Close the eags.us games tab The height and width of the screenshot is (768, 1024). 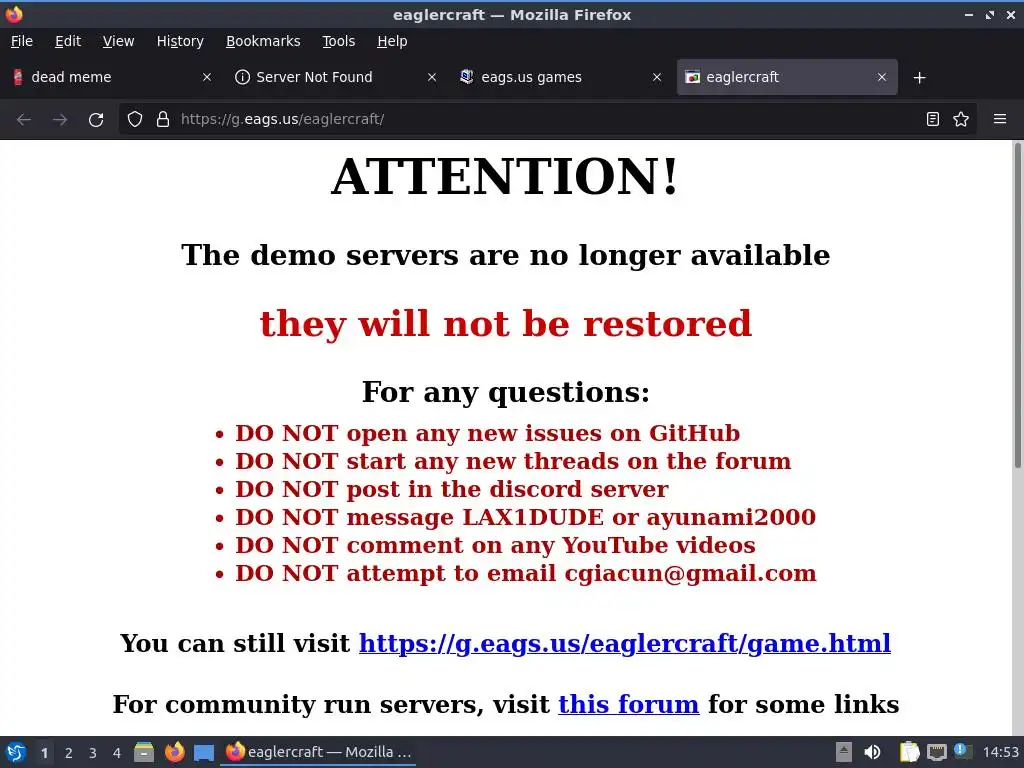pyautogui.click(x=657, y=77)
